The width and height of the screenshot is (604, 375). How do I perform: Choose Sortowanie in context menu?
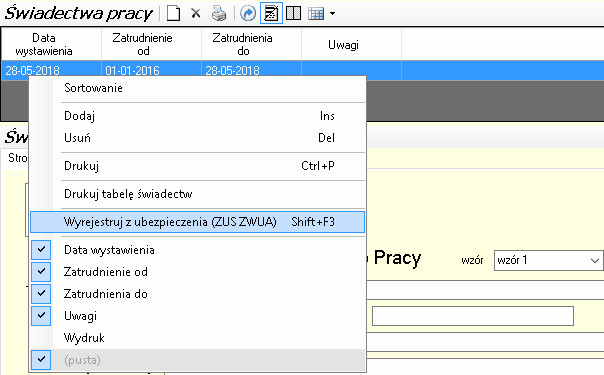pyautogui.click(x=197, y=88)
